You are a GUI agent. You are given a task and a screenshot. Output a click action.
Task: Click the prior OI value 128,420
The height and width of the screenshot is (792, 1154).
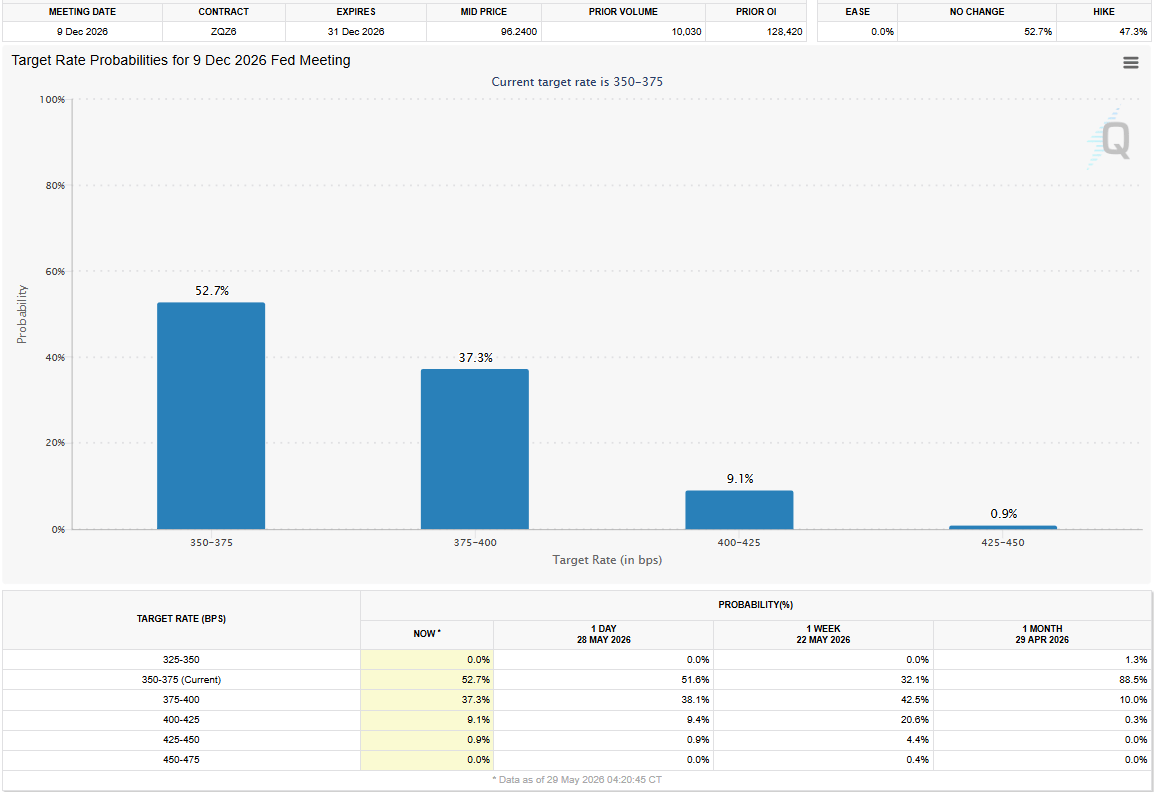click(785, 32)
